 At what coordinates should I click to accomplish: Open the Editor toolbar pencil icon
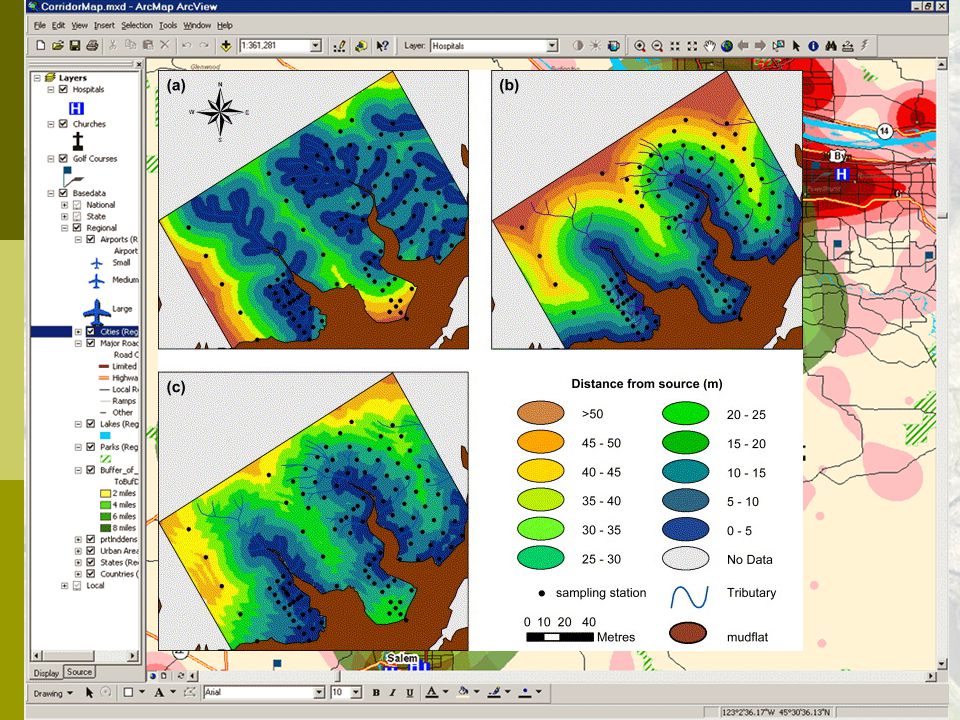pyautogui.click(x=339, y=46)
